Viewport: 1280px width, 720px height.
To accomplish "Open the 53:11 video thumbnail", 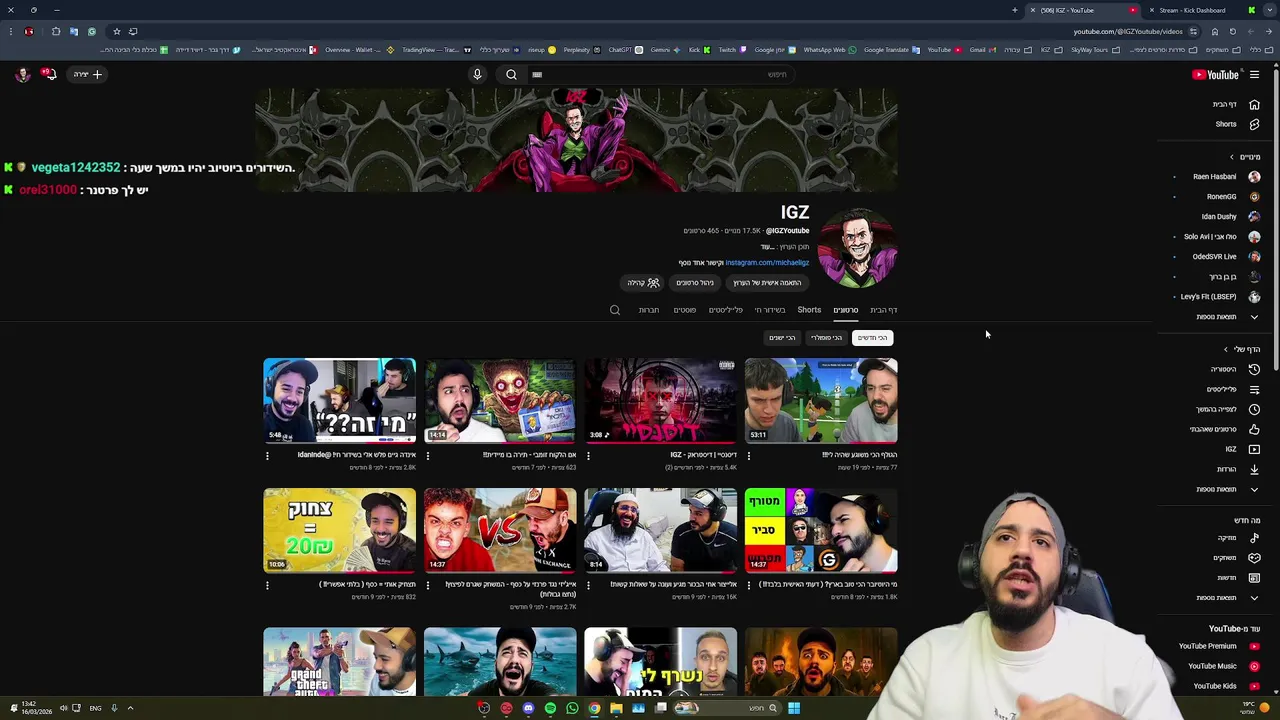I will 821,400.
